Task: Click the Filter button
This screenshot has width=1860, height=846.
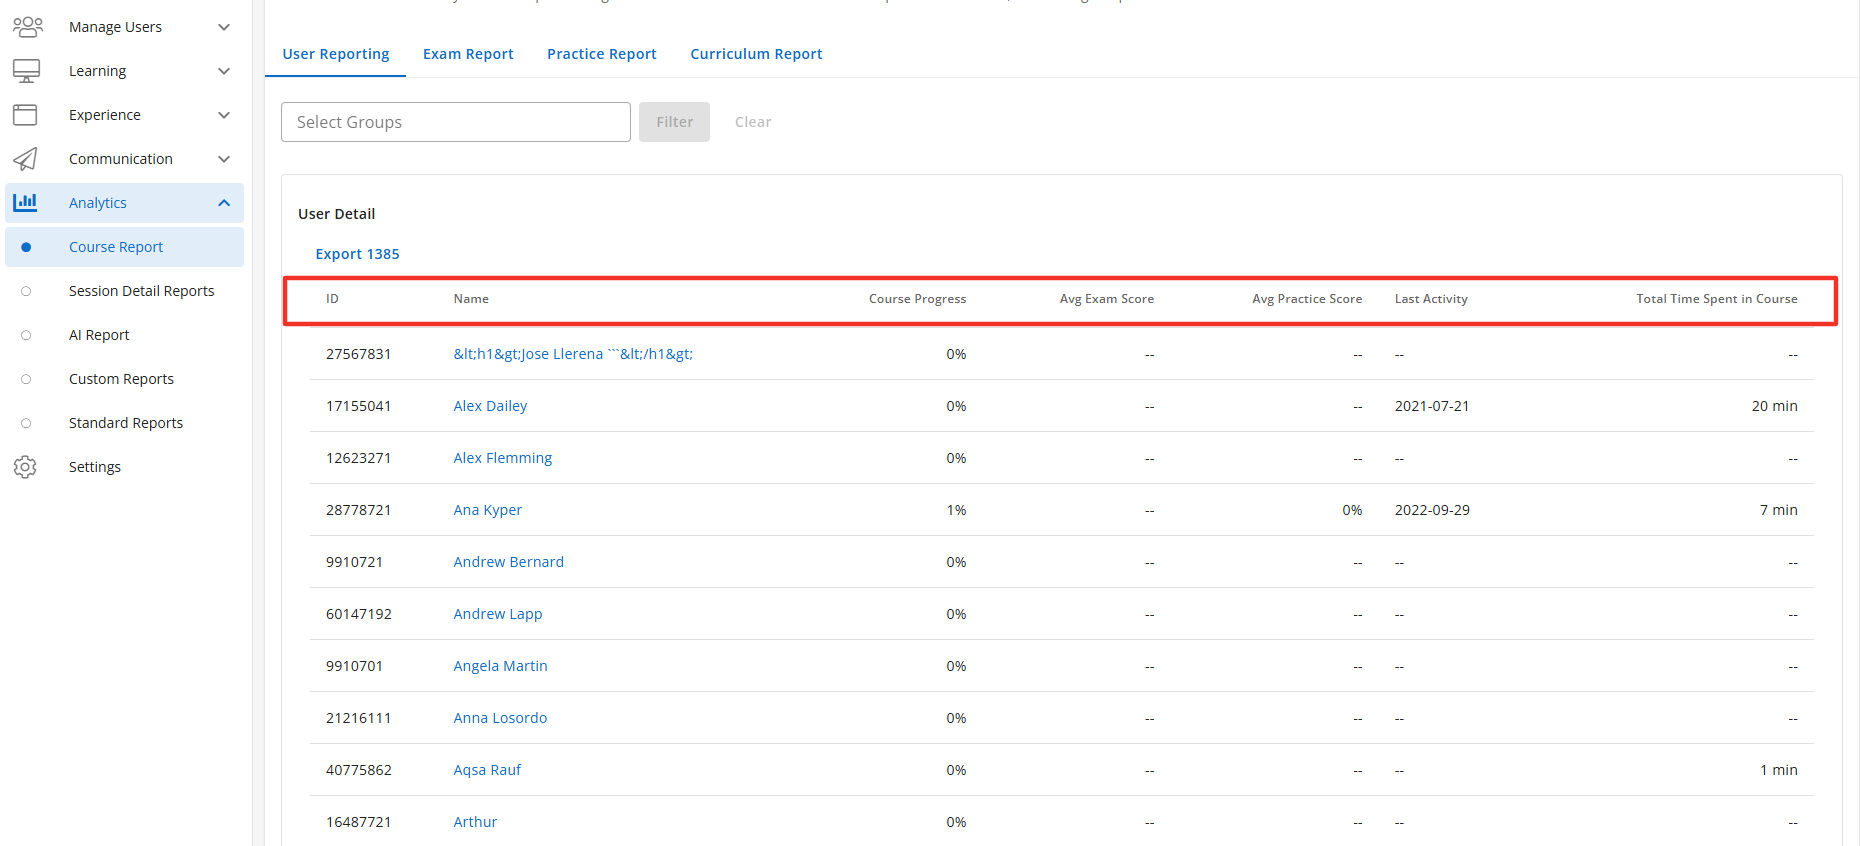Action: [x=674, y=122]
